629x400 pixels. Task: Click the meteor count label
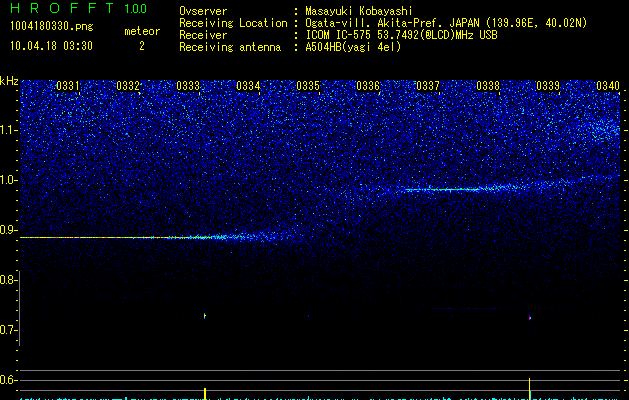(x=142, y=31)
